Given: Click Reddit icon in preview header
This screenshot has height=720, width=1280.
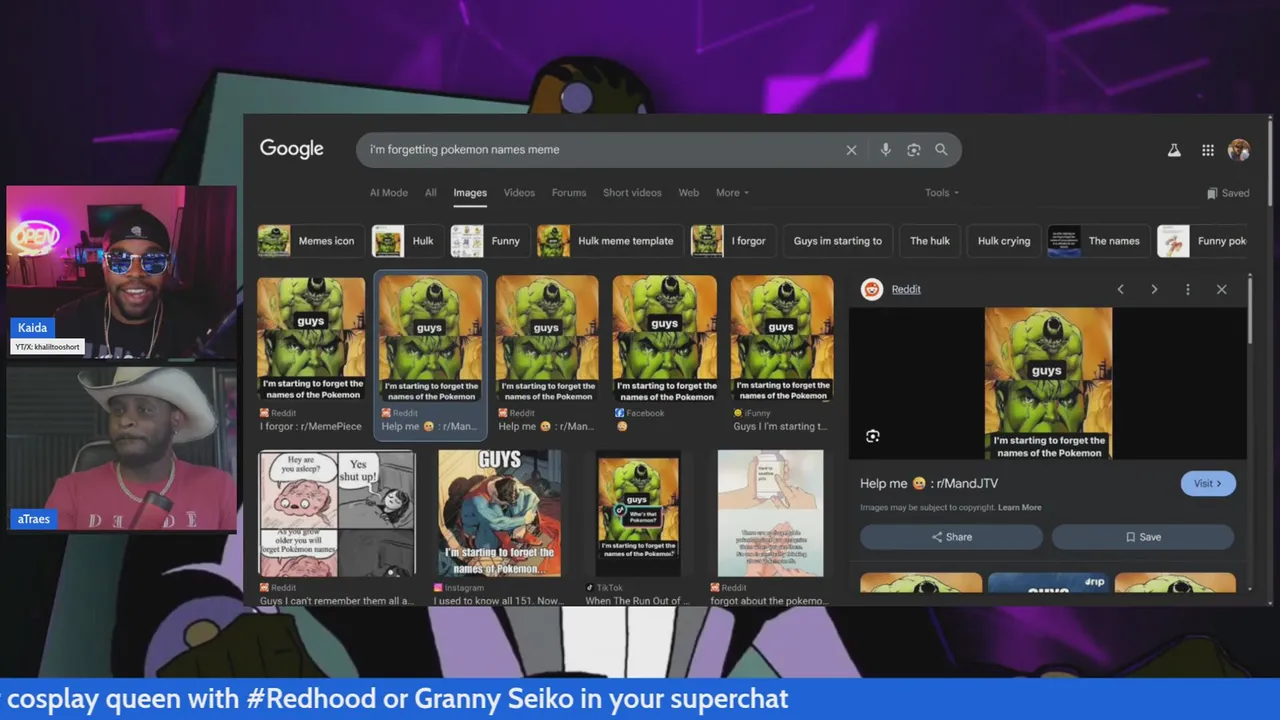Looking at the screenshot, I should click(872, 289).
